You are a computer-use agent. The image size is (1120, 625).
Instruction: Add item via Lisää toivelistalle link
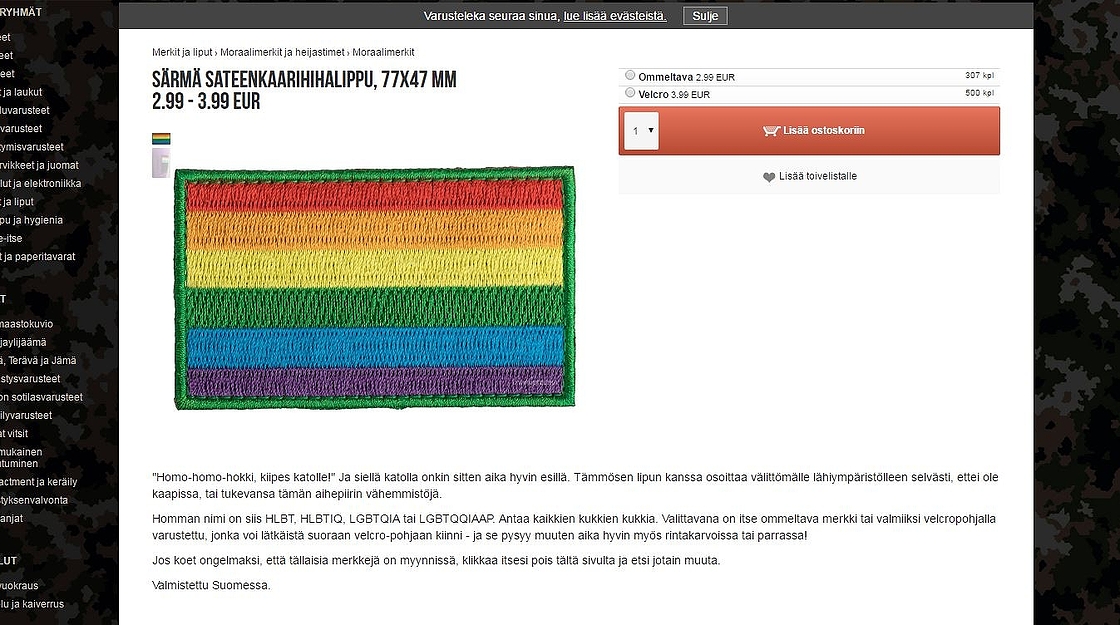coord(818,176)
